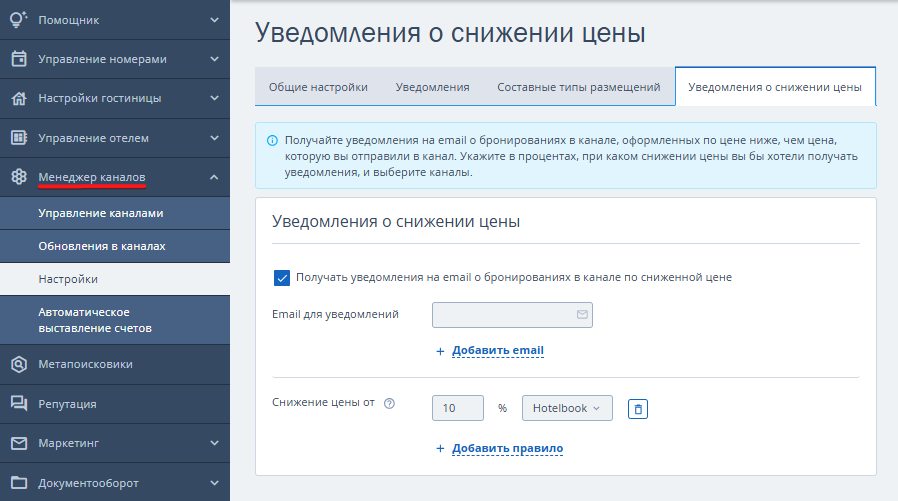
Task: Expand the Помощник menu chevron
Action: click(x=214, y=20)
